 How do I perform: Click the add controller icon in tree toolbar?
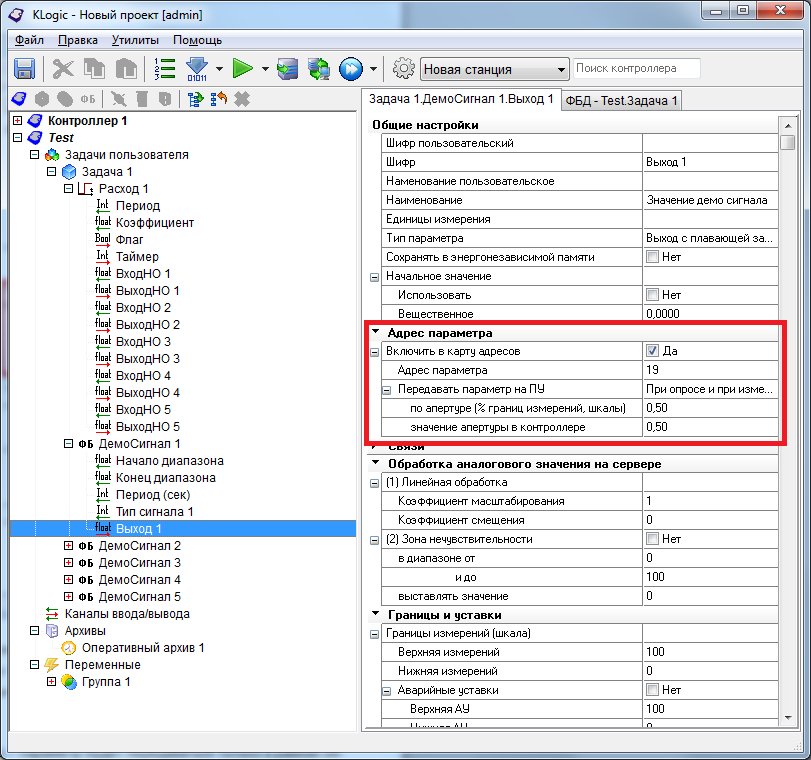point(19,99)
